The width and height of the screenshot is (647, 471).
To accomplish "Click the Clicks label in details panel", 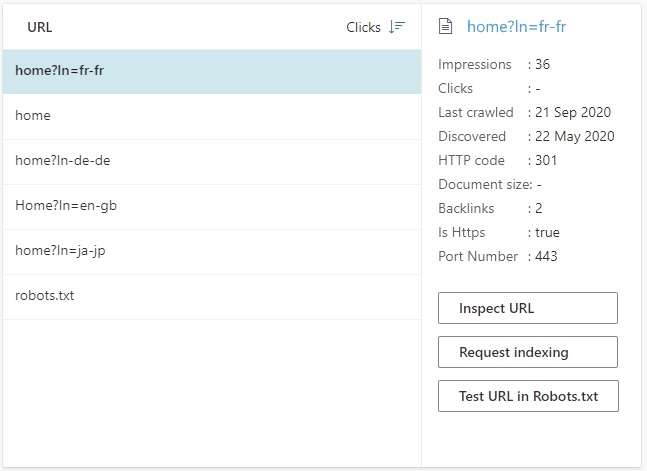I will (x=455, y=88).
